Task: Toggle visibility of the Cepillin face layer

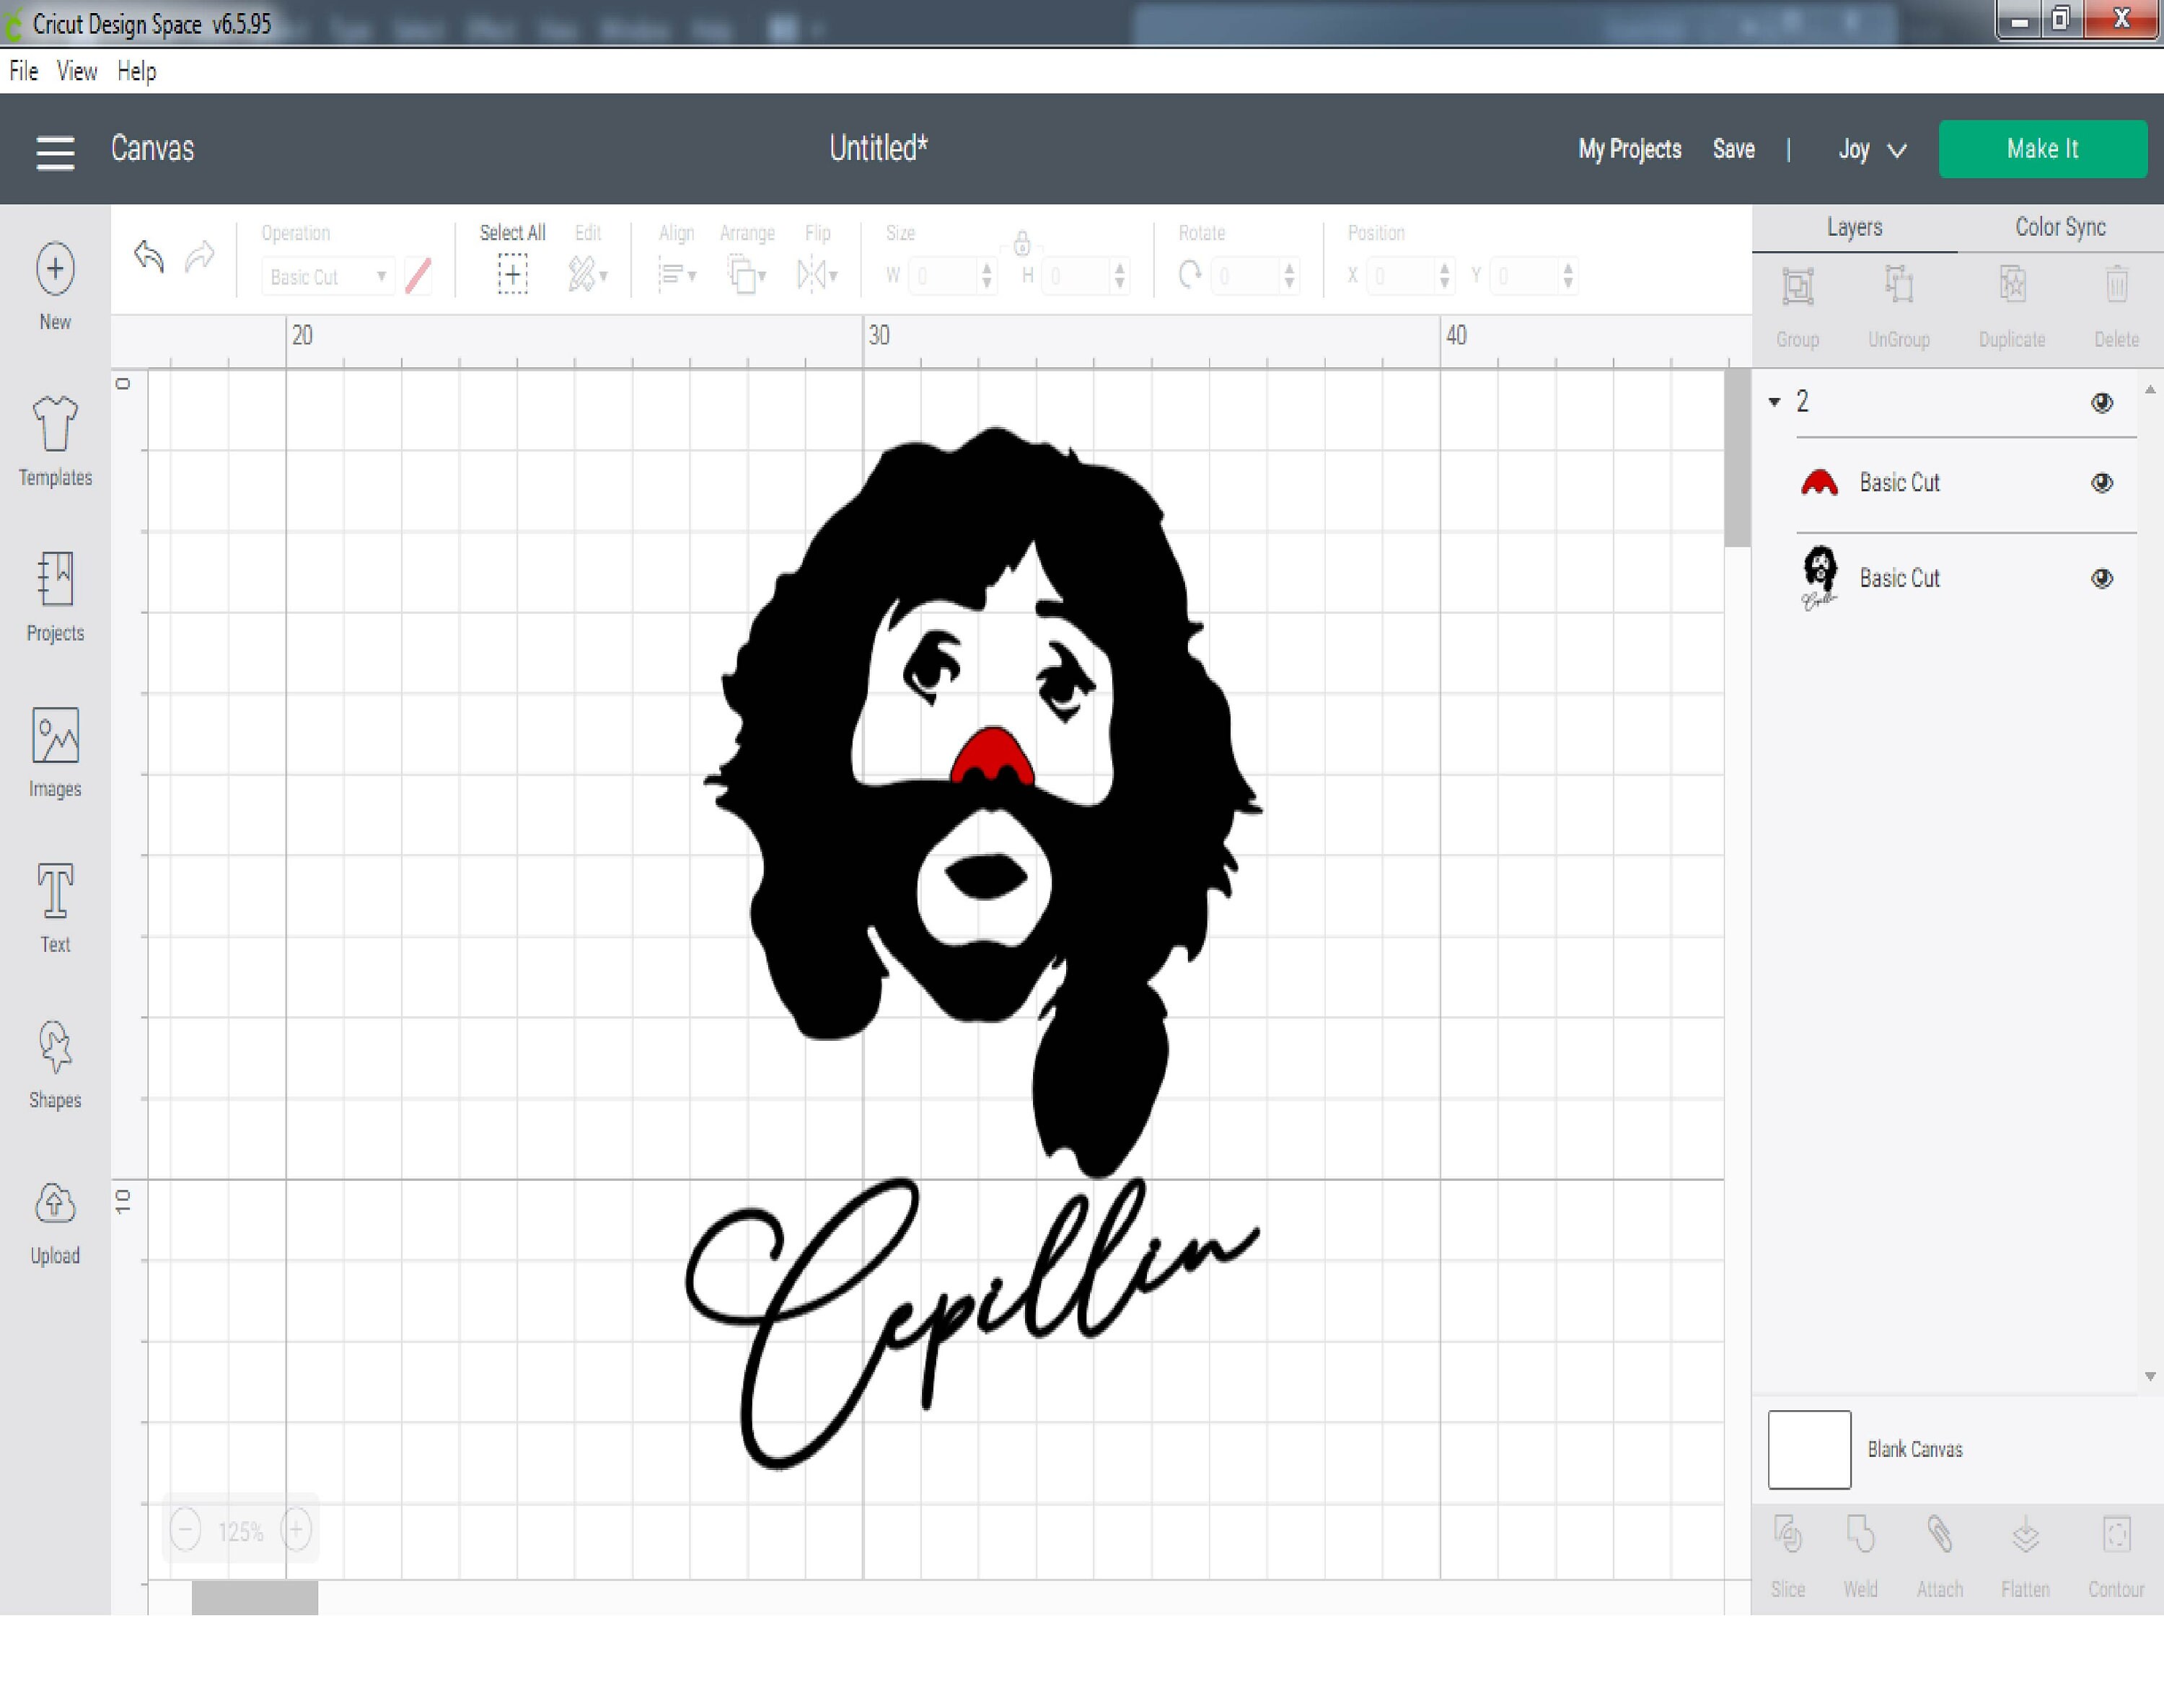Action: coord(2102,578)
